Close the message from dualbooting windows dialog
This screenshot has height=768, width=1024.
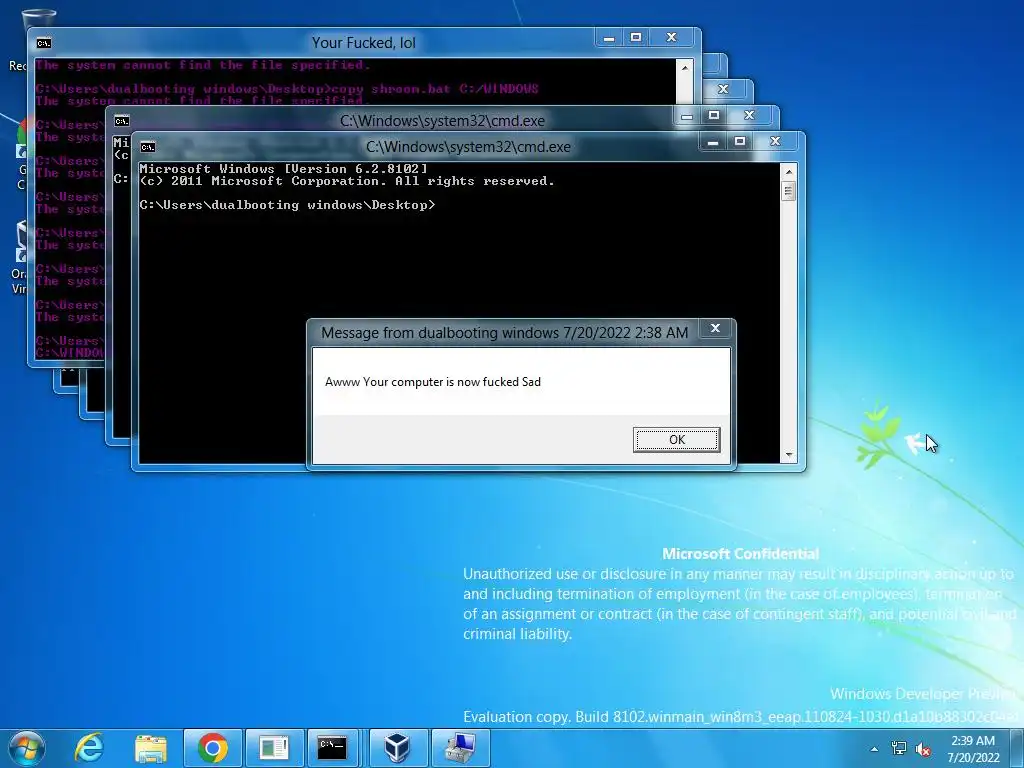[715, 328]
